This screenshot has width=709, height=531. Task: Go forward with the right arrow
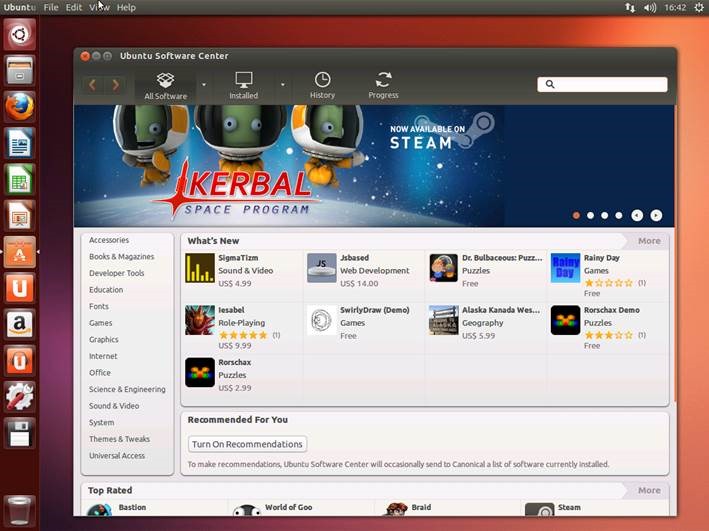click(115, 85)
